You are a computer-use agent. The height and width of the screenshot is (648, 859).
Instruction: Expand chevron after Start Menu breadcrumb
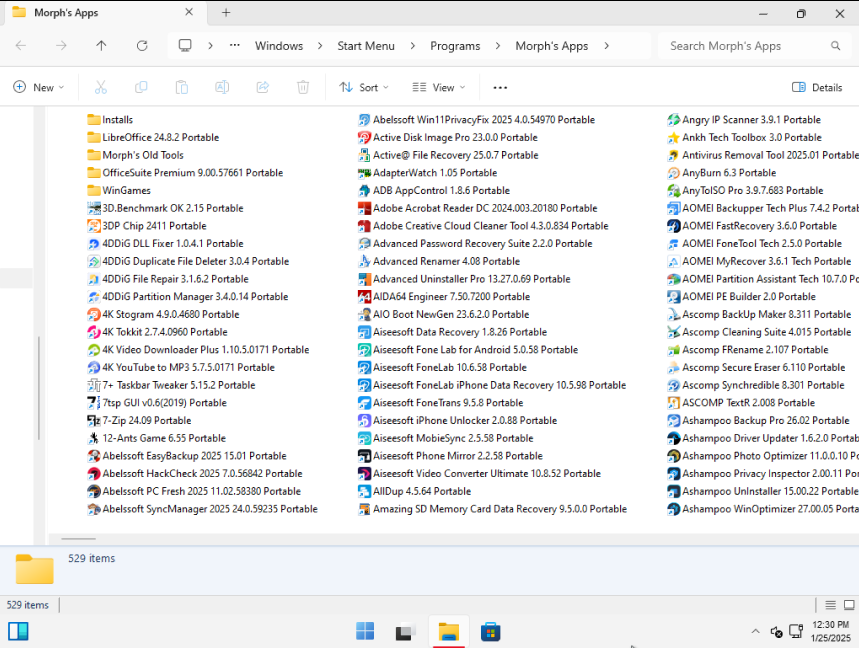(413, 45)
